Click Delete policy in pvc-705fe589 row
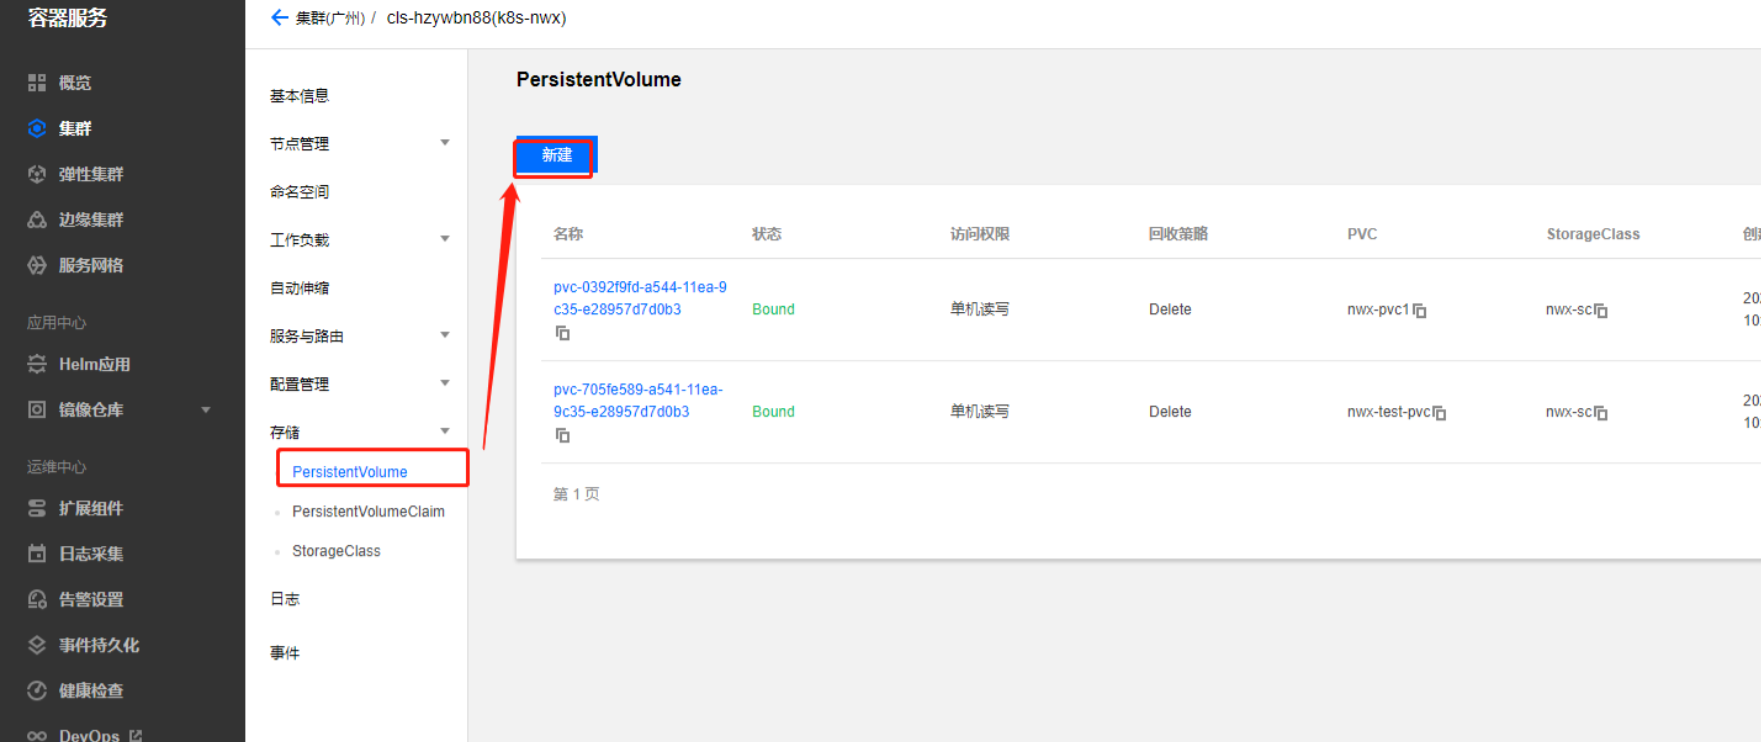The width and height of the screenshot is (1761, 742). pos(1170,411)
